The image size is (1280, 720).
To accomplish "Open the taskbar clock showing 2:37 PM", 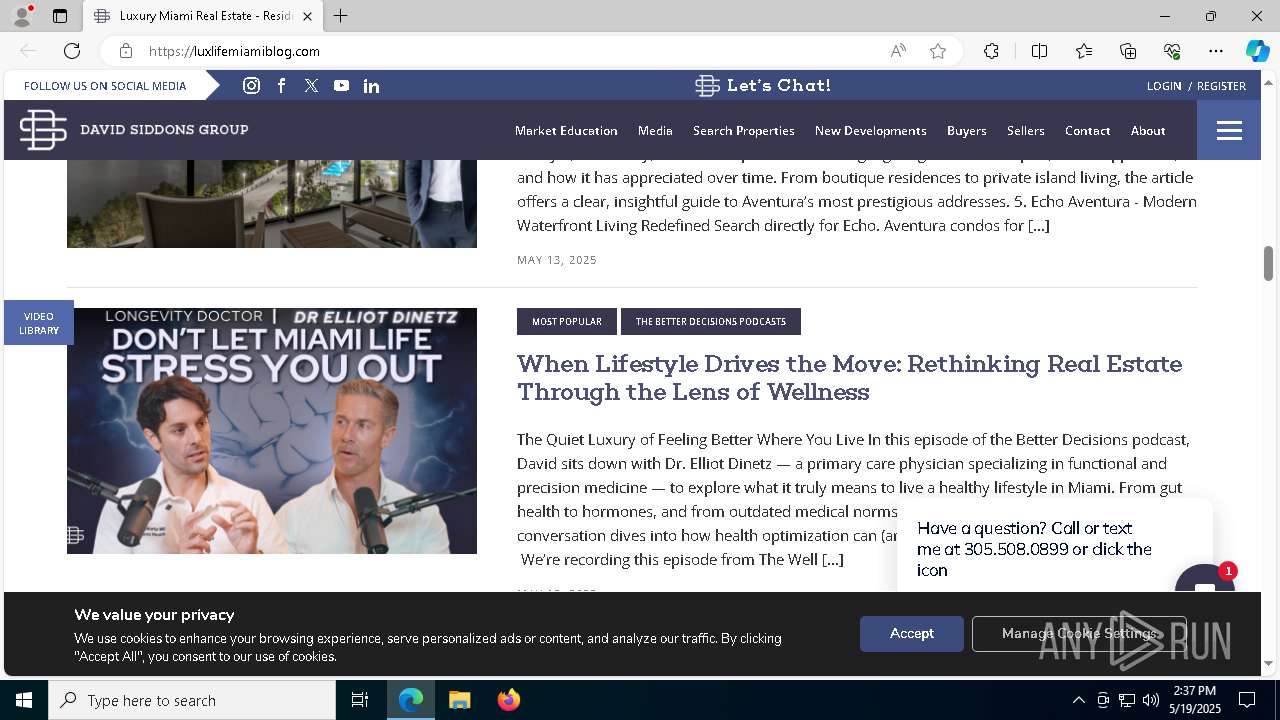I will point(1195,700).
